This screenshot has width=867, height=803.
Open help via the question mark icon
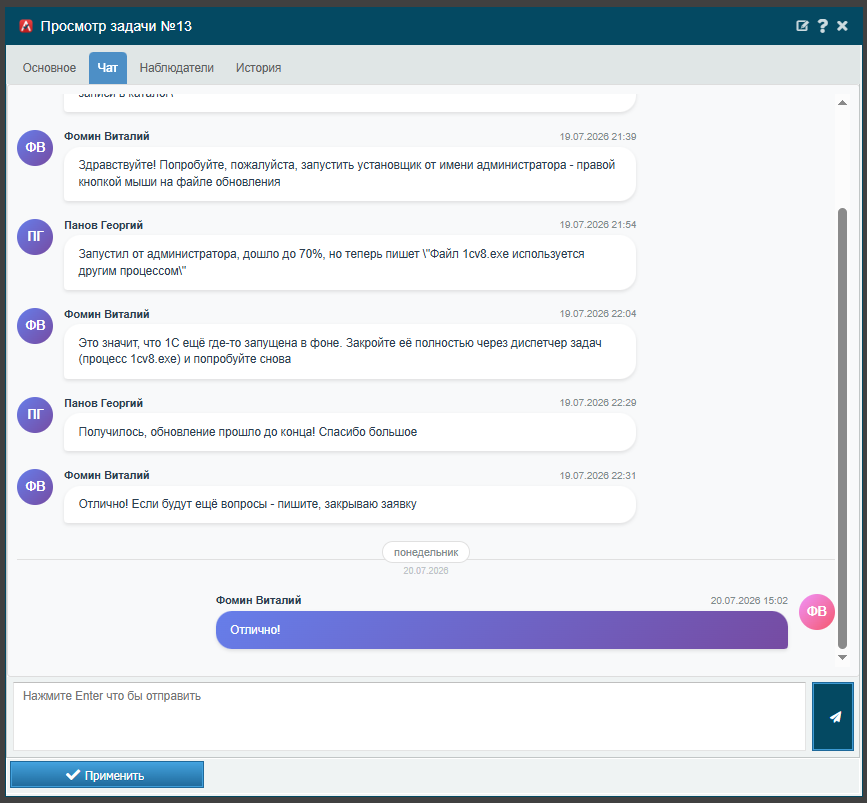(822, 26)
